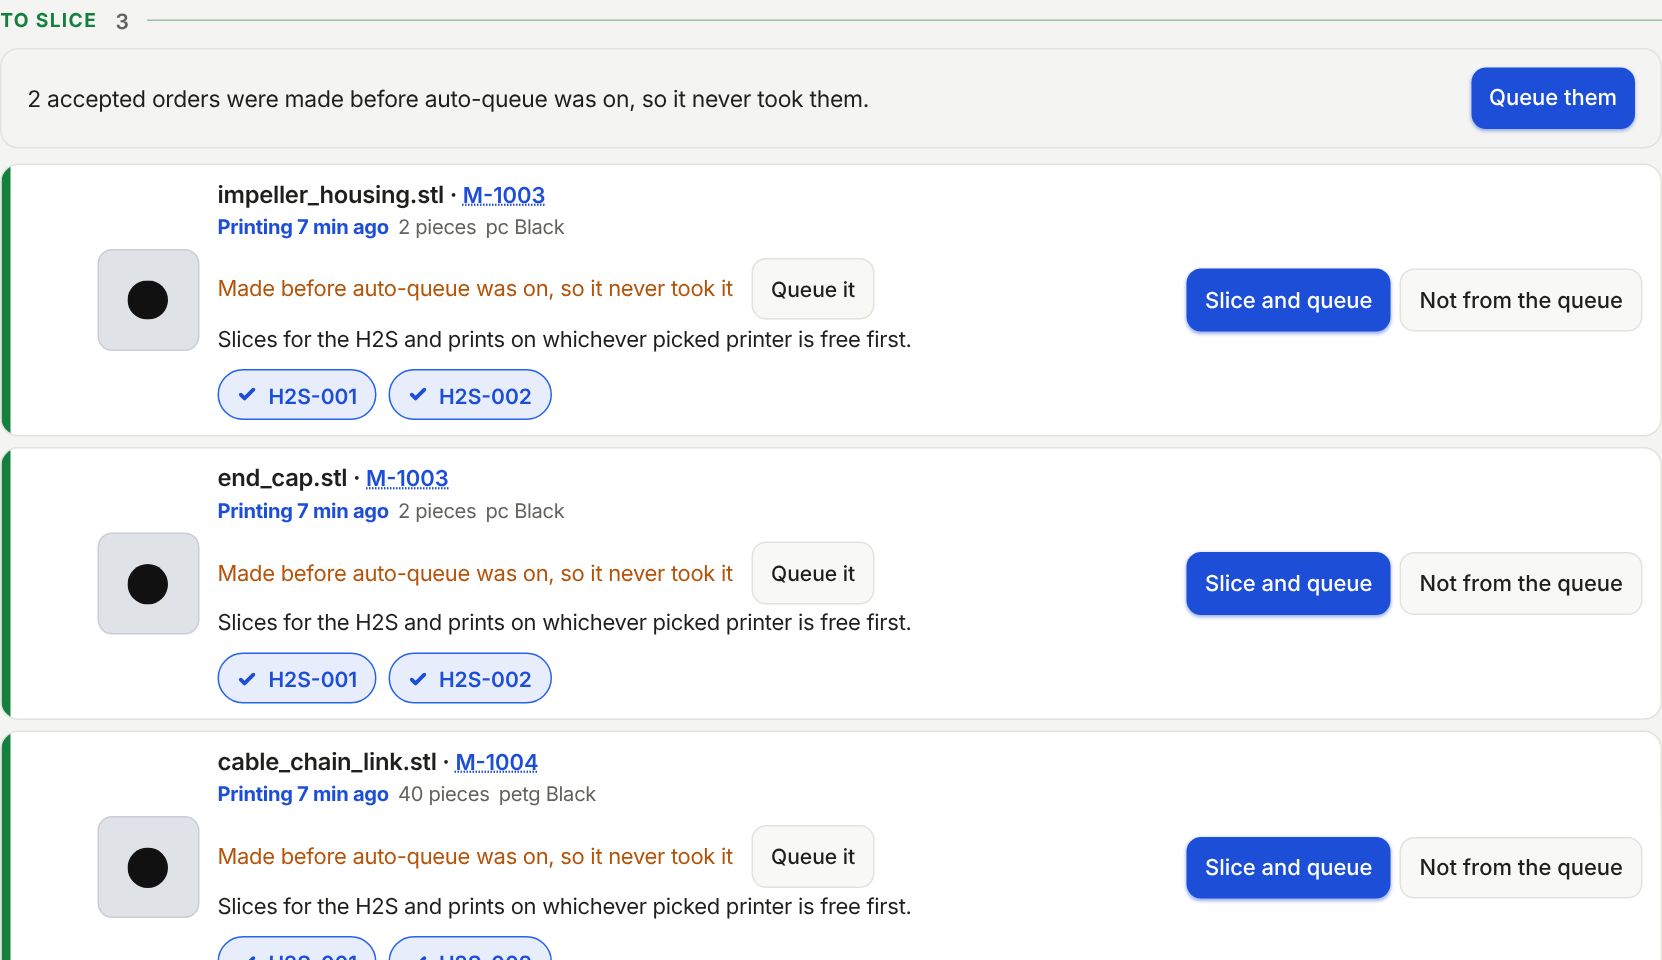Screen dimensions: 1662x960
Task: Click Printing 7 min ago under impeller_housing.stl
Action: [303, 227]
